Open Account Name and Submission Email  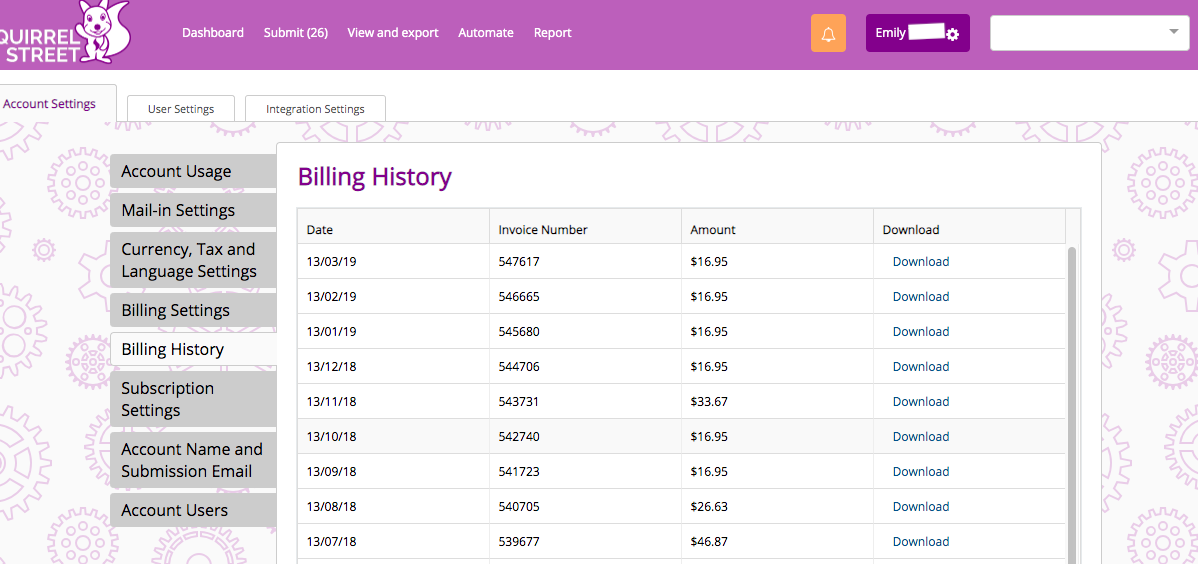pyautogui.click(x=193, y=460)
